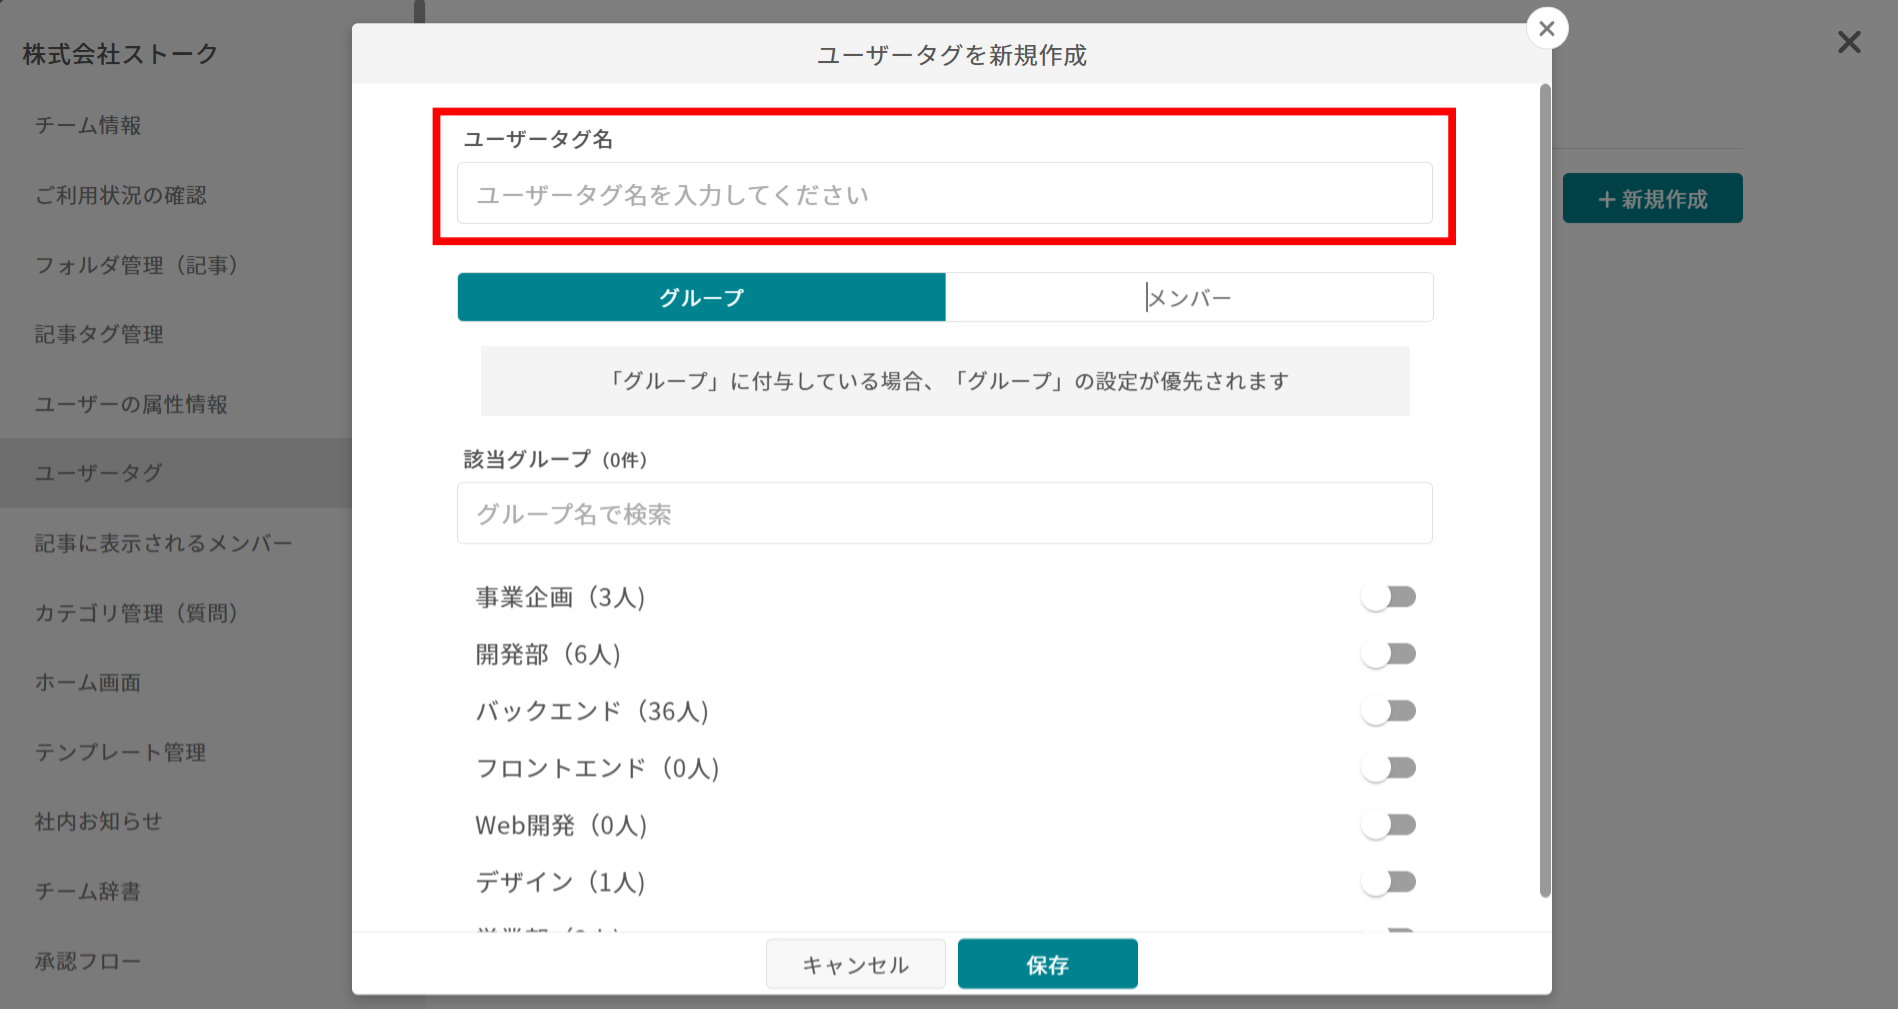Viewport: 1898px width, 1009px height.
Task: Click the グループ名で検索 search field
Action: [x=943, y=513]
